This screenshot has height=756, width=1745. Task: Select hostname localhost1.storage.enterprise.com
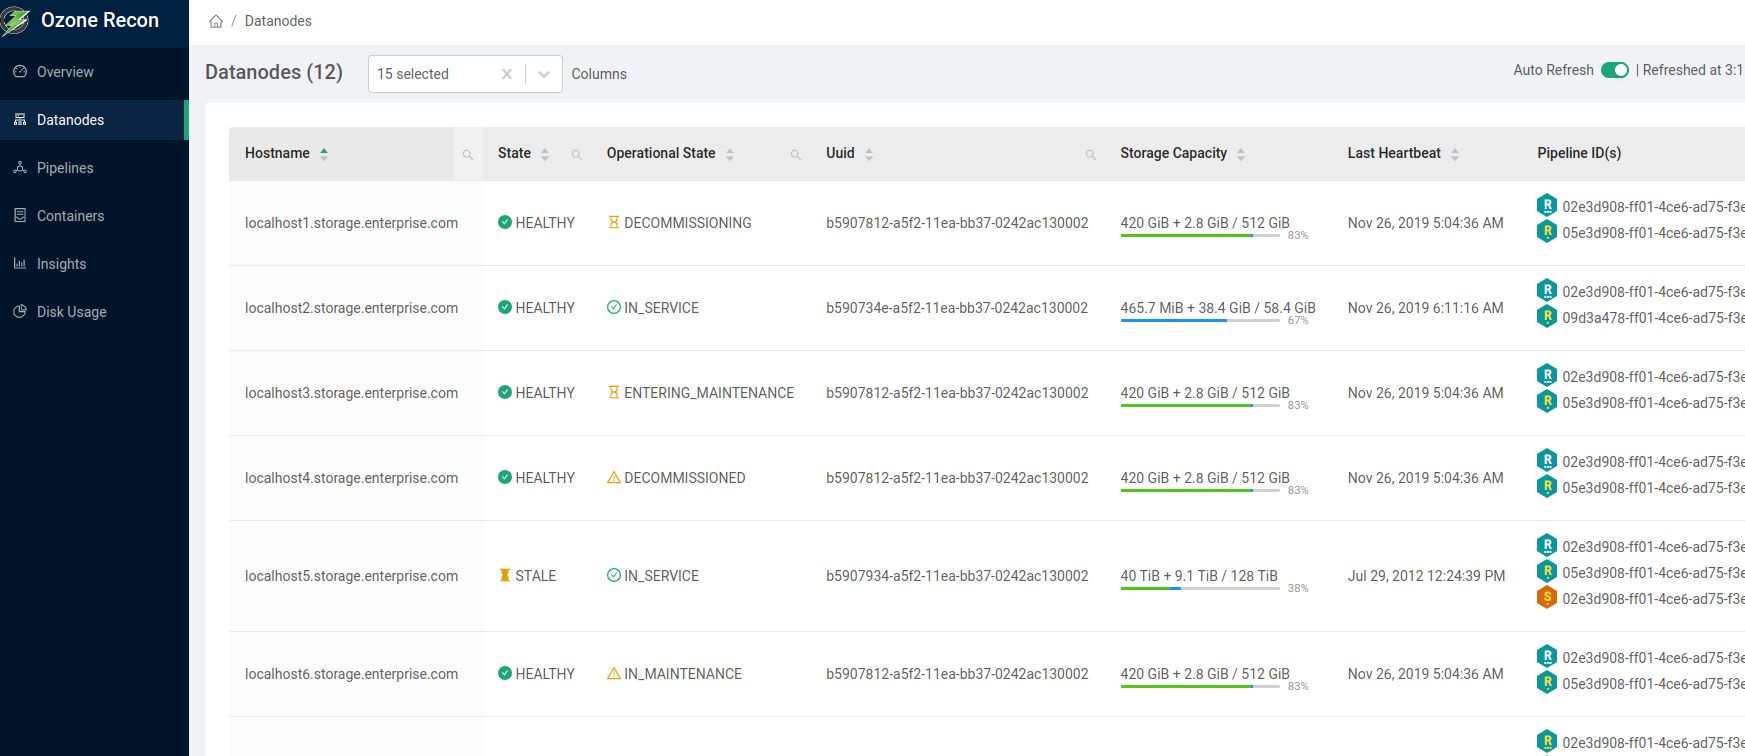[351, 223]
